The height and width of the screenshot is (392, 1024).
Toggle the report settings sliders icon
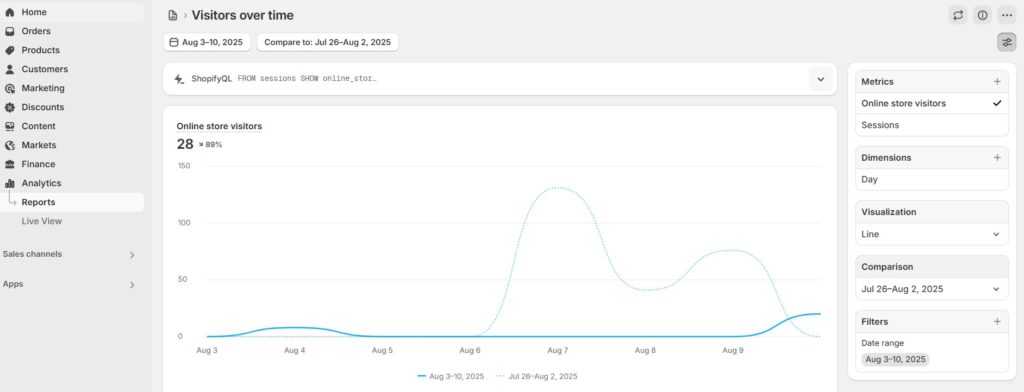(x=1006, y=42)
